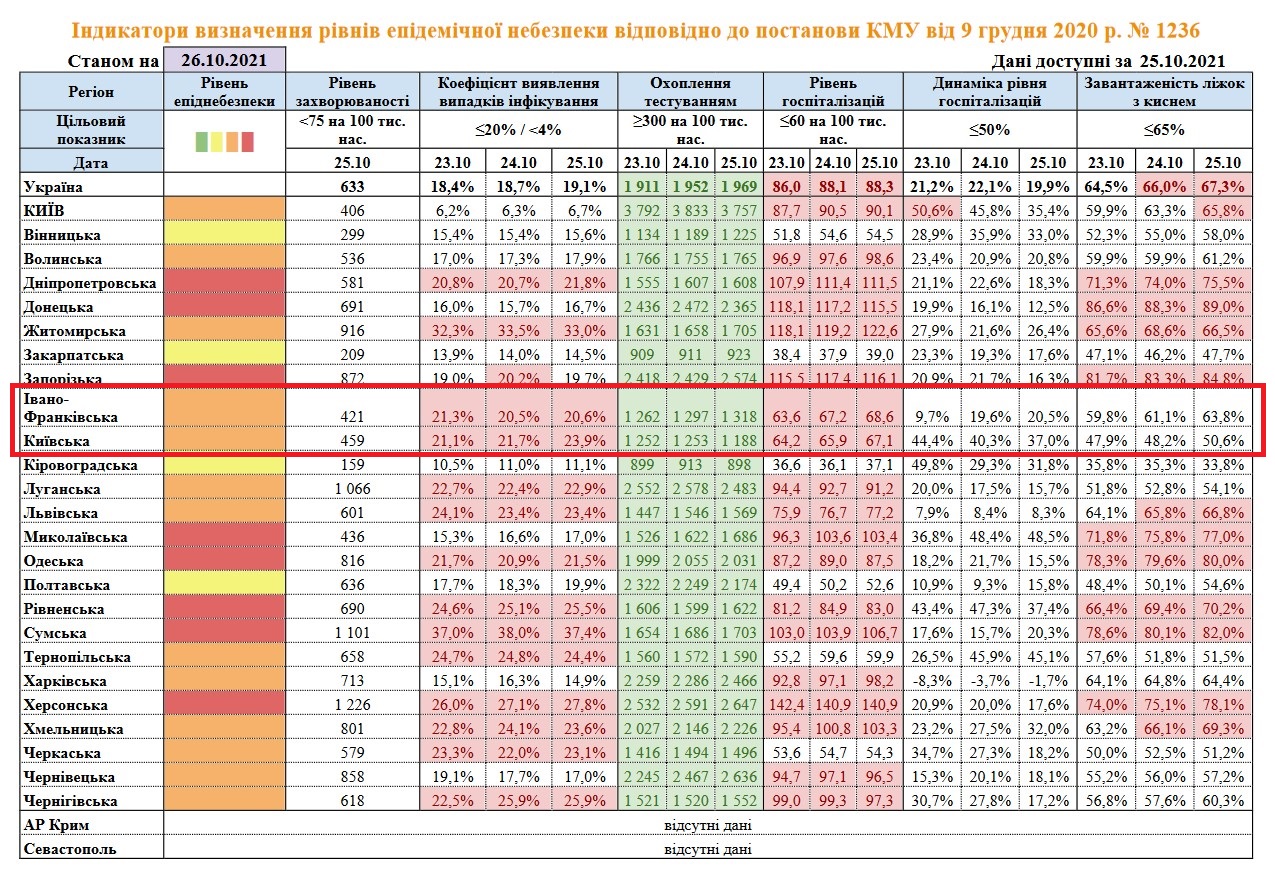Viewport: 1275px width, 876px height.
Task: Click the 'Севастополь' row label
Action: coord(68,849)
